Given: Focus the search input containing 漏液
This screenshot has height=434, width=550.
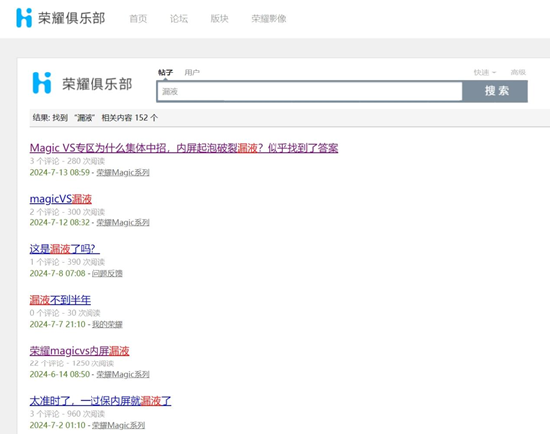Looking at the screenshot, I should [309, 92].
